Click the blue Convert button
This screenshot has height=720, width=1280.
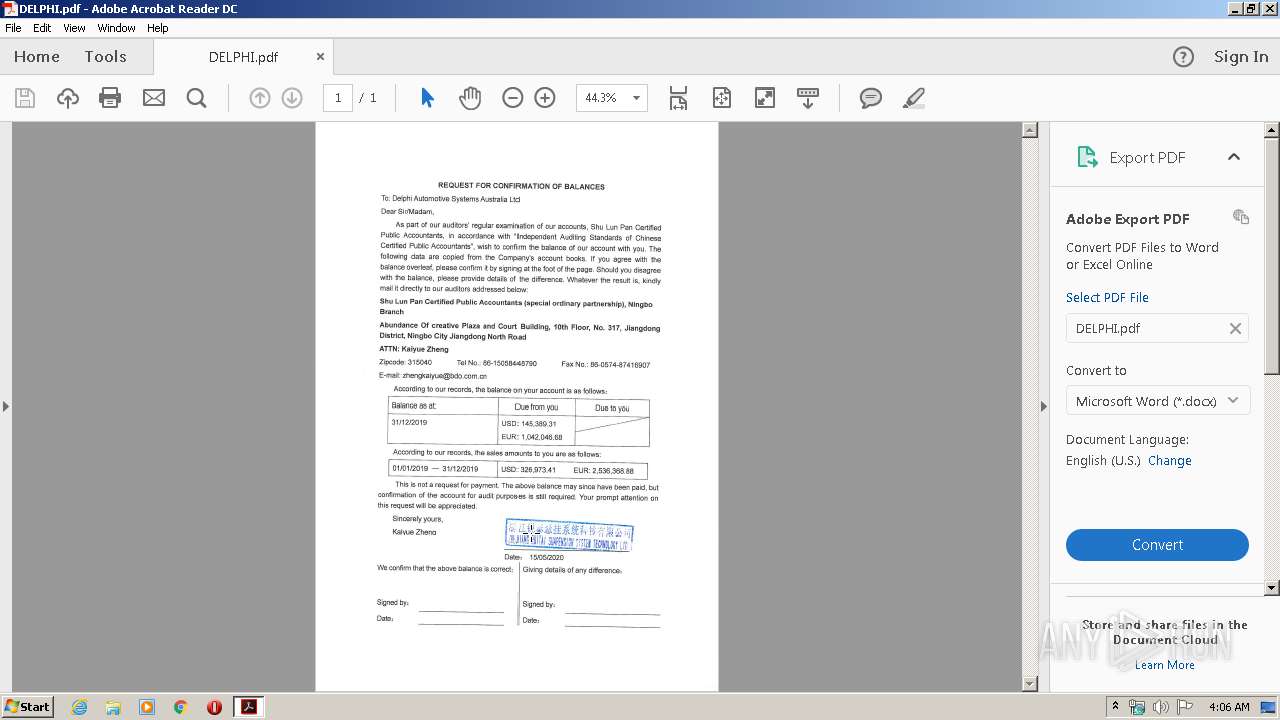pyautogui.click(x=1157, y=545)
